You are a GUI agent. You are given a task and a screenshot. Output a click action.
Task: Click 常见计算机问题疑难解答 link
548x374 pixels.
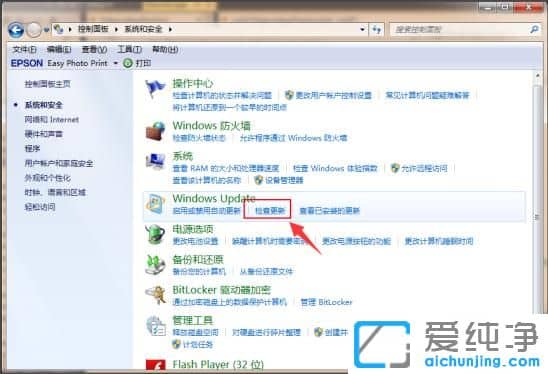tap(427, 95)
